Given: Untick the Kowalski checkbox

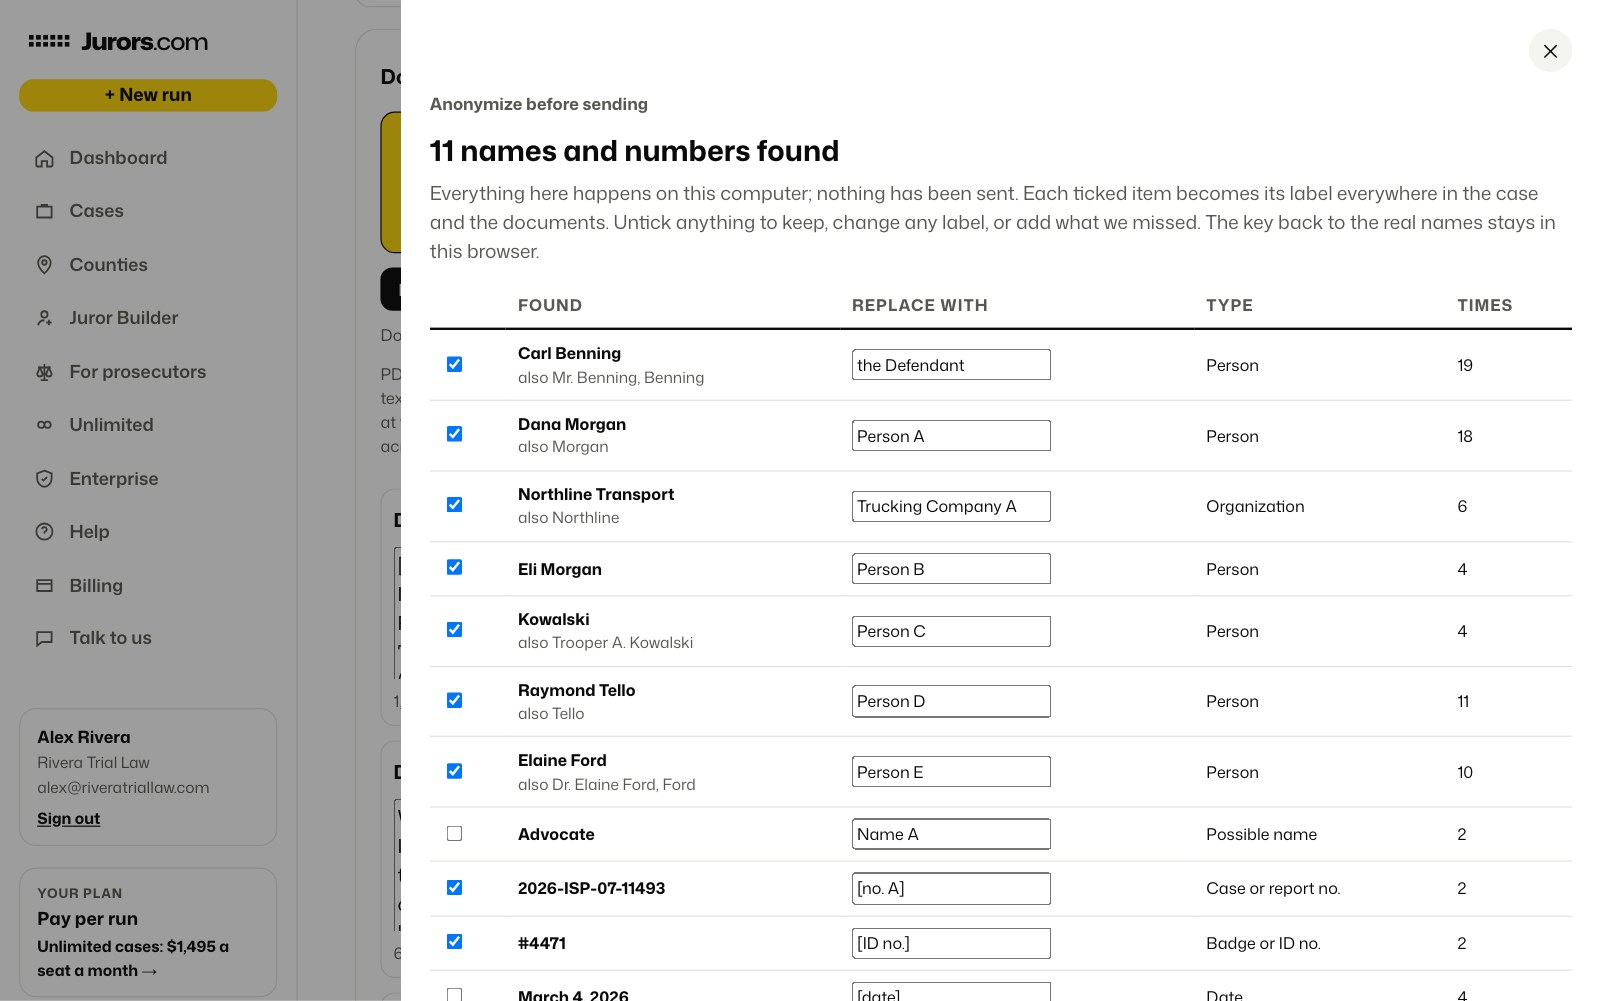Looking at the screenshot, I should coord(454,629).
